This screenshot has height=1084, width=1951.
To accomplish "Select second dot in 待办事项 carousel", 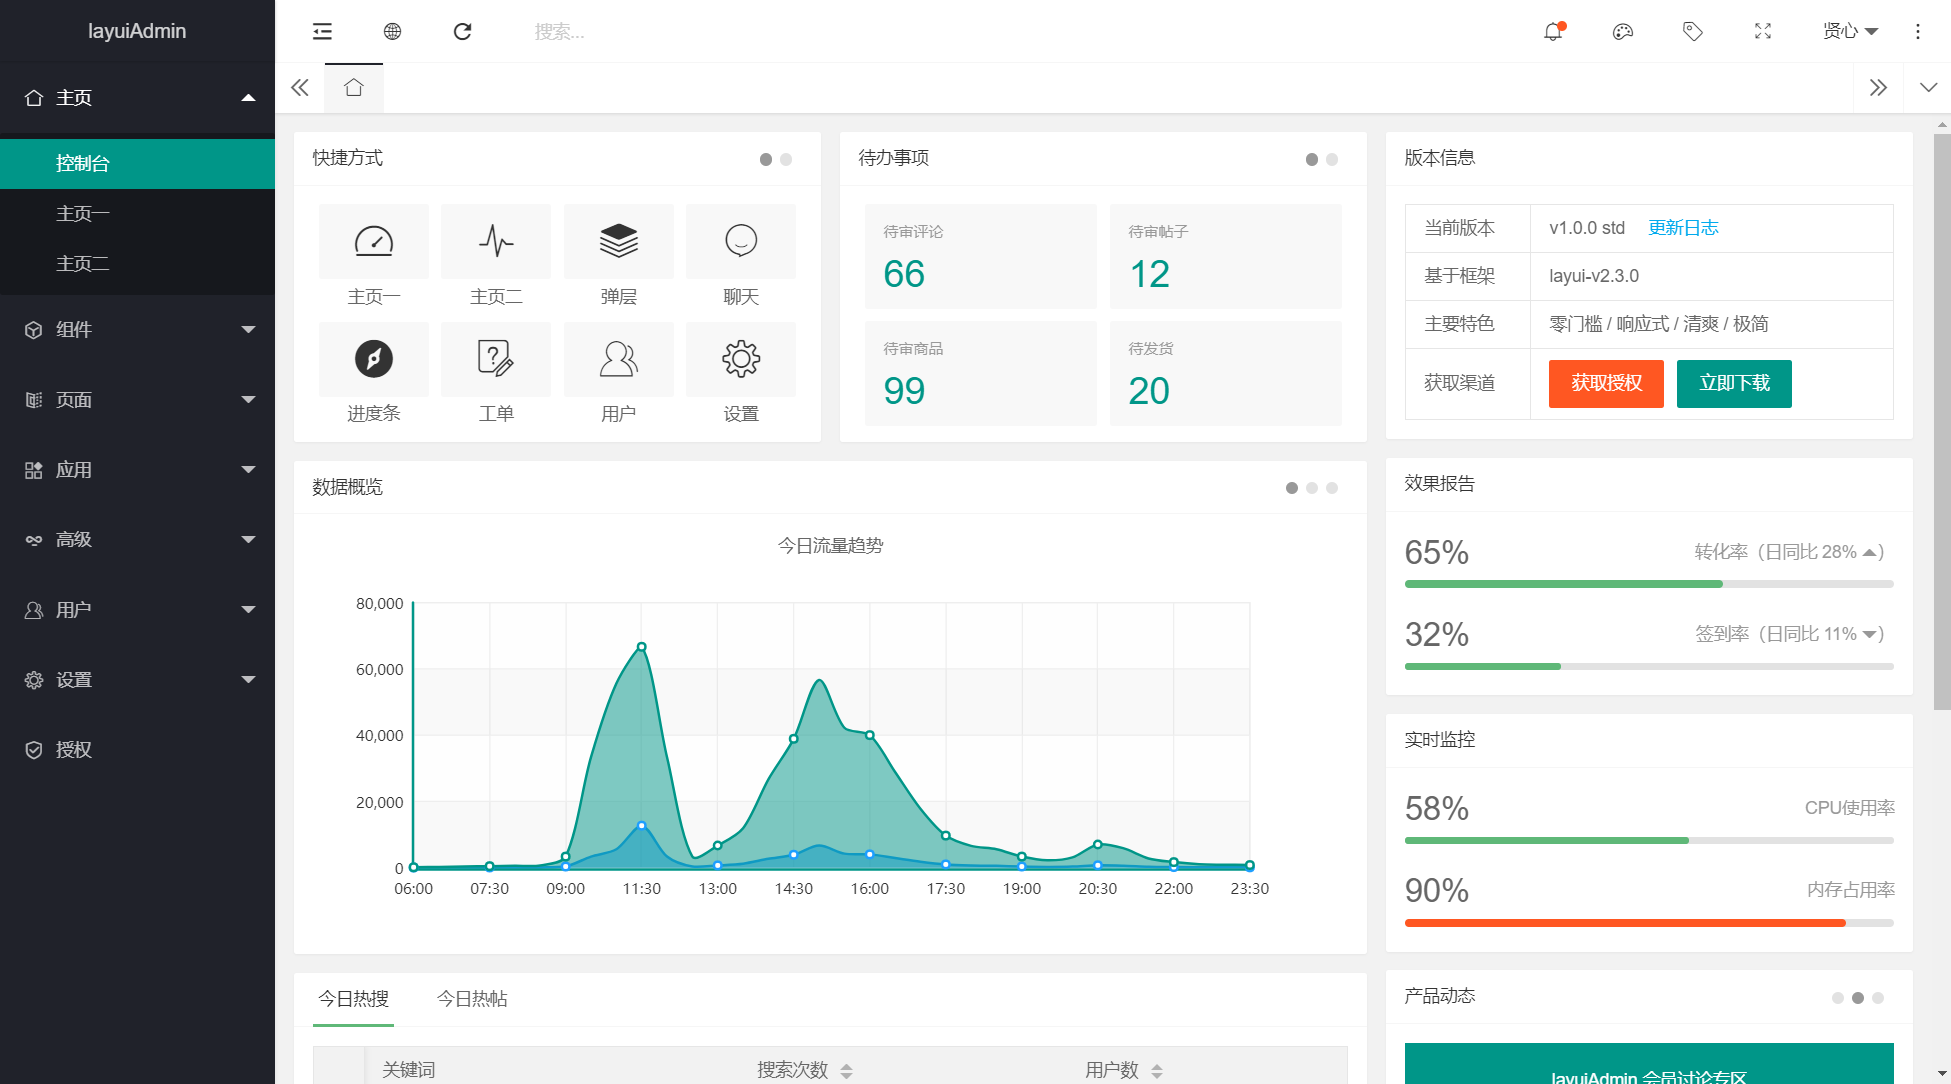I will tap(1332, 160).
